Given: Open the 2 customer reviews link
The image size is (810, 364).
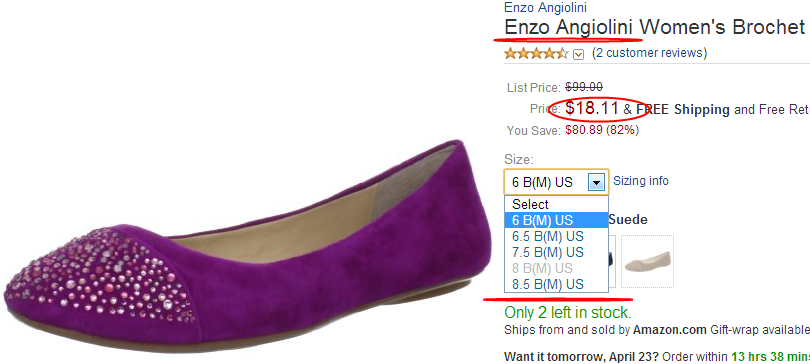Looking at the screenshot, I should coord(649,53).
